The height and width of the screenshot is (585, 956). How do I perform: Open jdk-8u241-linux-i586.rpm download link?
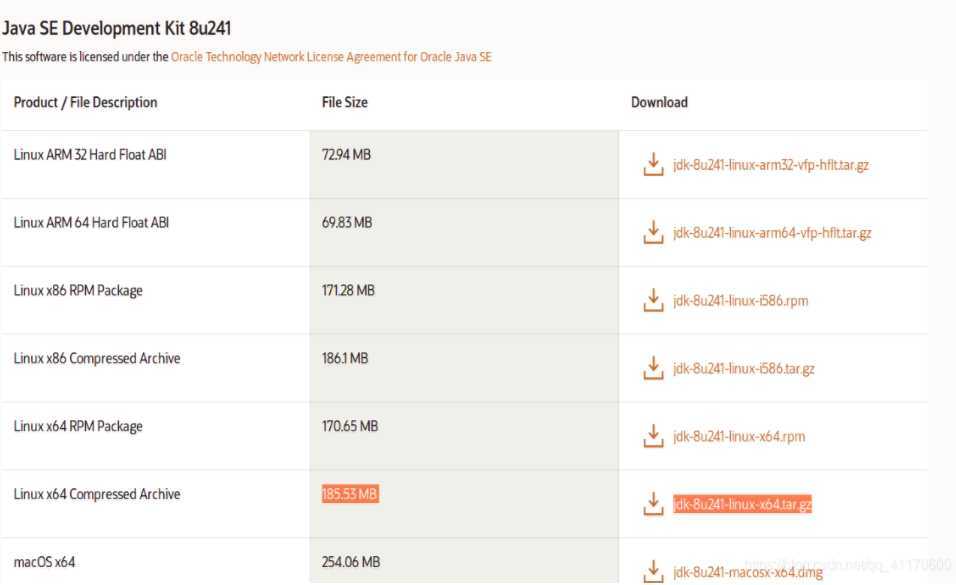point(740,301)
